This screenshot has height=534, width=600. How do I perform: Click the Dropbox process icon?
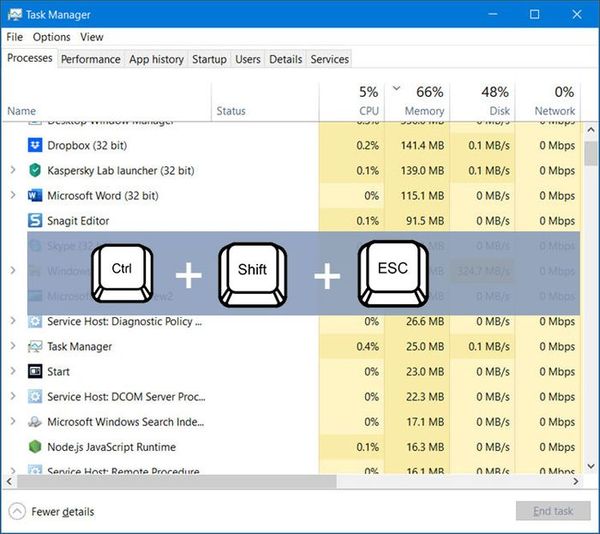click(x=36, y=146)
